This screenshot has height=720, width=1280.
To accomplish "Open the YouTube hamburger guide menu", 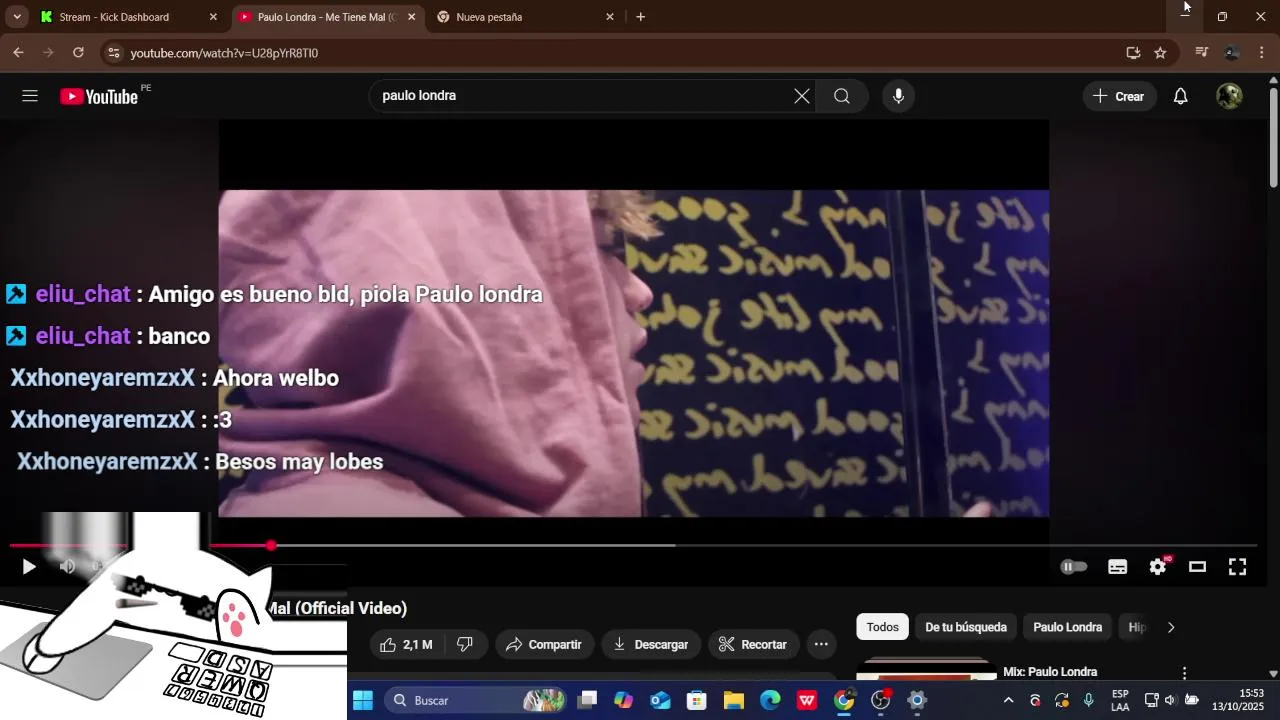I will tap(30, 96).
